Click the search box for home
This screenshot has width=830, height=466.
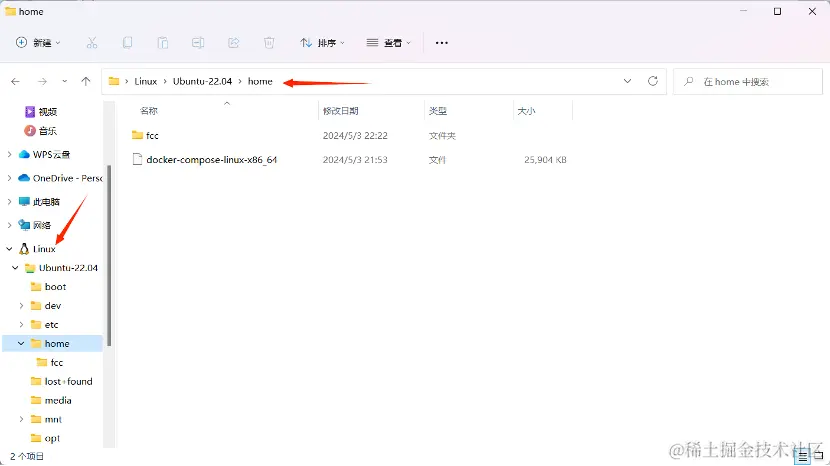click(747, 82)
